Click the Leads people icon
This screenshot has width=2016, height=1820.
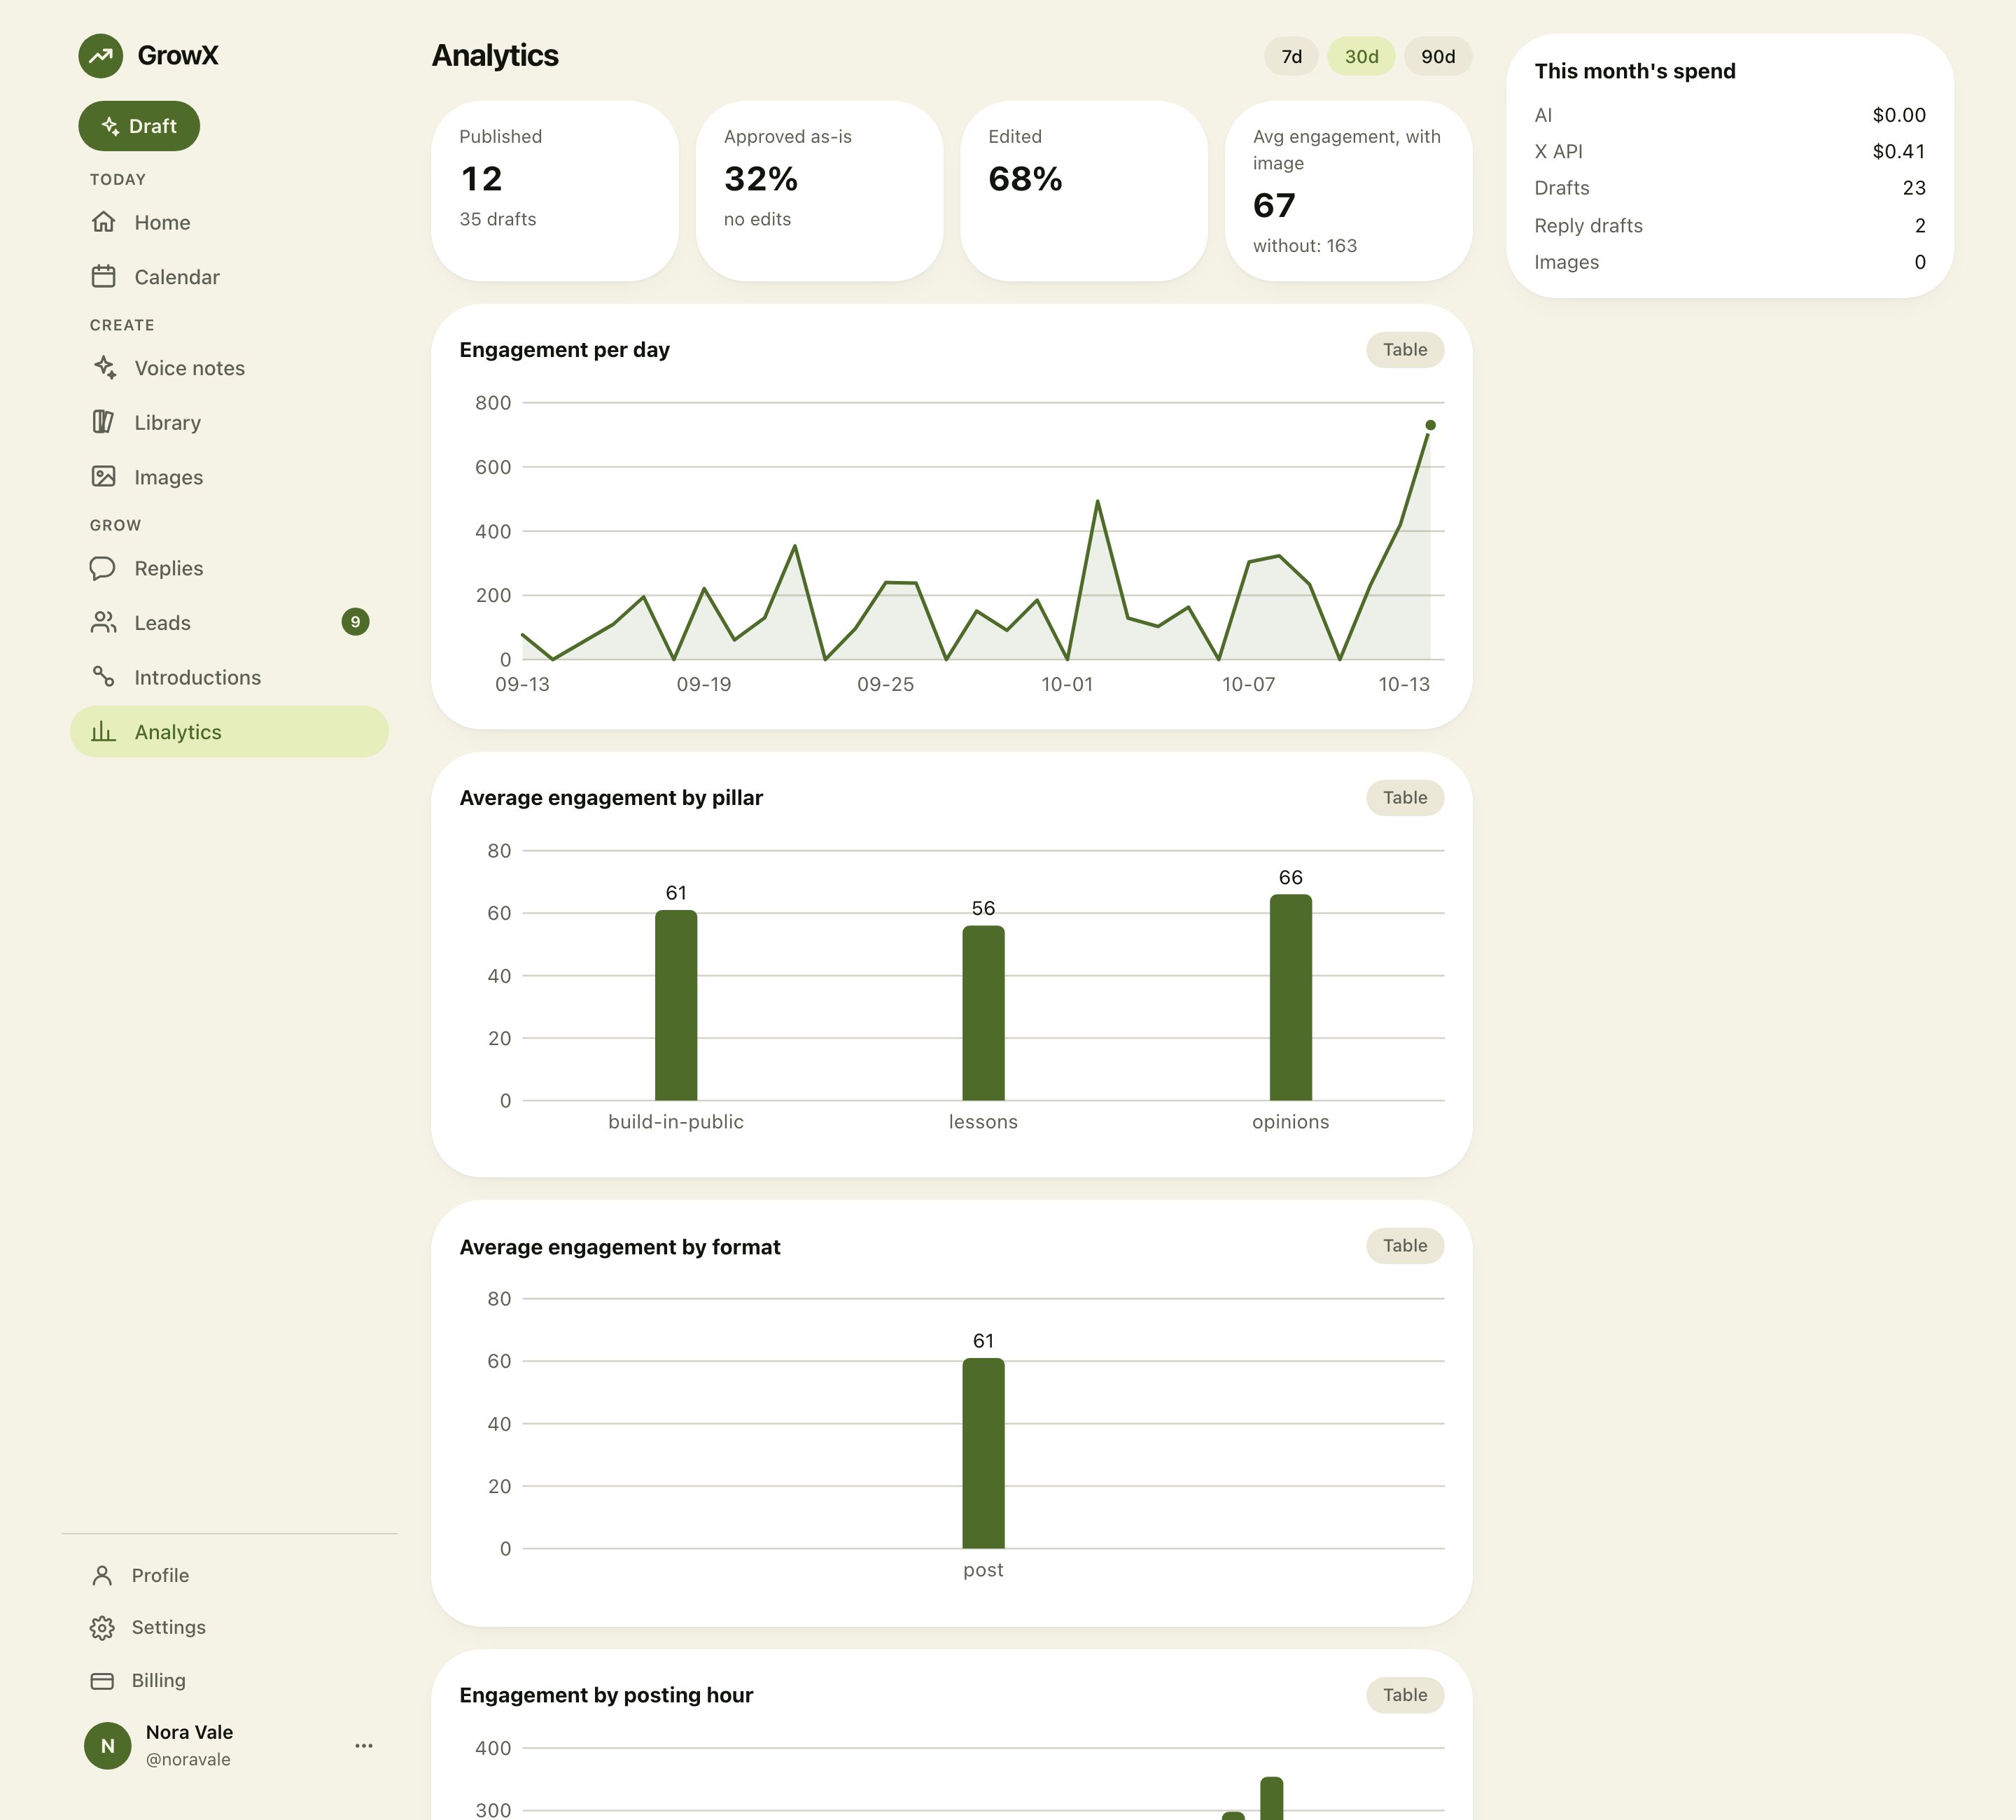[103, 623]
